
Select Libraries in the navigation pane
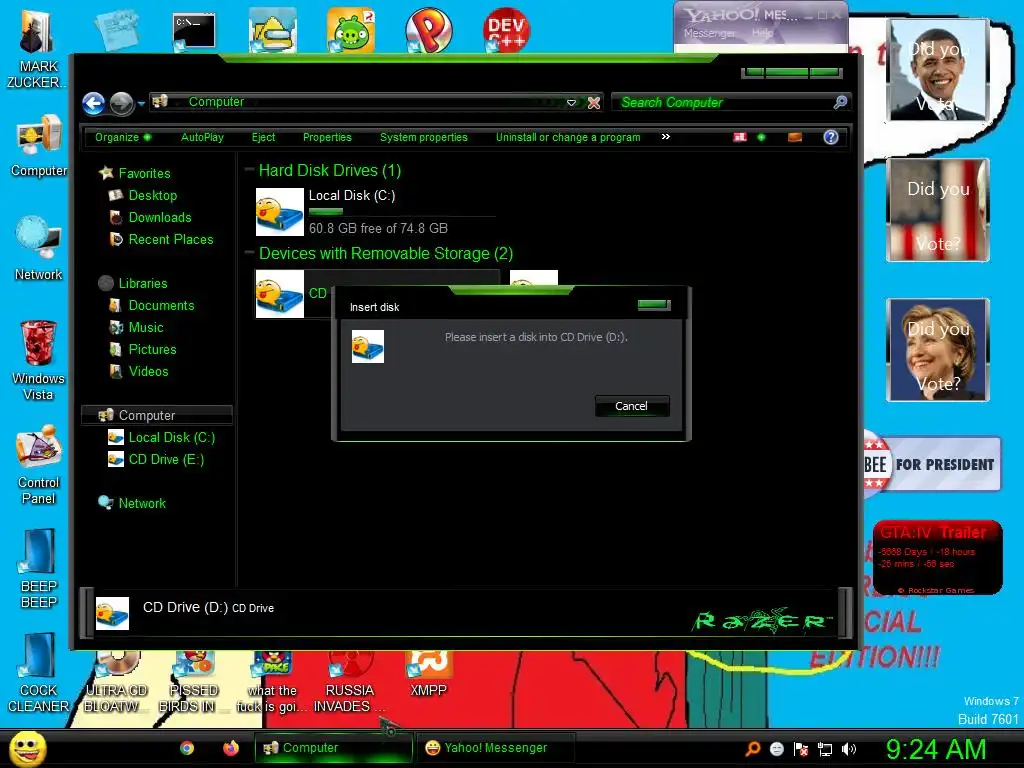[142, 283]
